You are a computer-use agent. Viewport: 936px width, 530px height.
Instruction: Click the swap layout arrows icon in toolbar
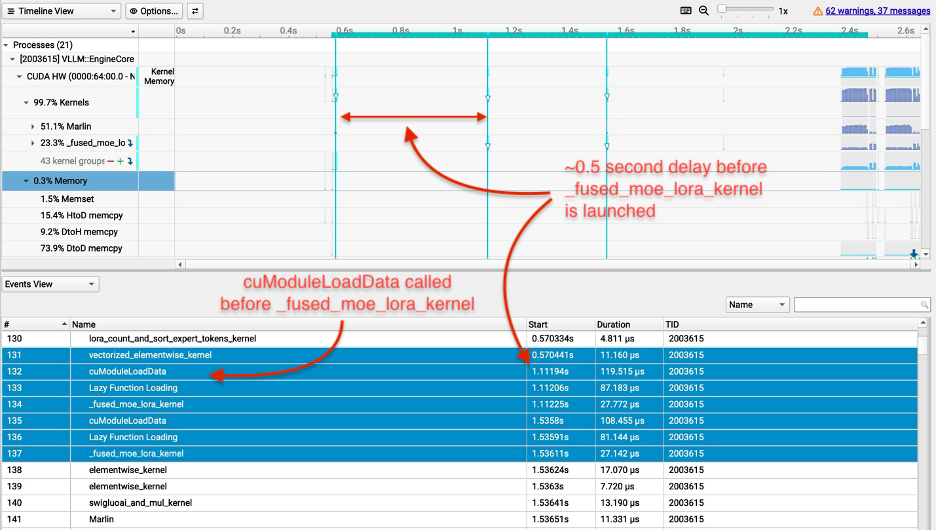pos(195,11)
